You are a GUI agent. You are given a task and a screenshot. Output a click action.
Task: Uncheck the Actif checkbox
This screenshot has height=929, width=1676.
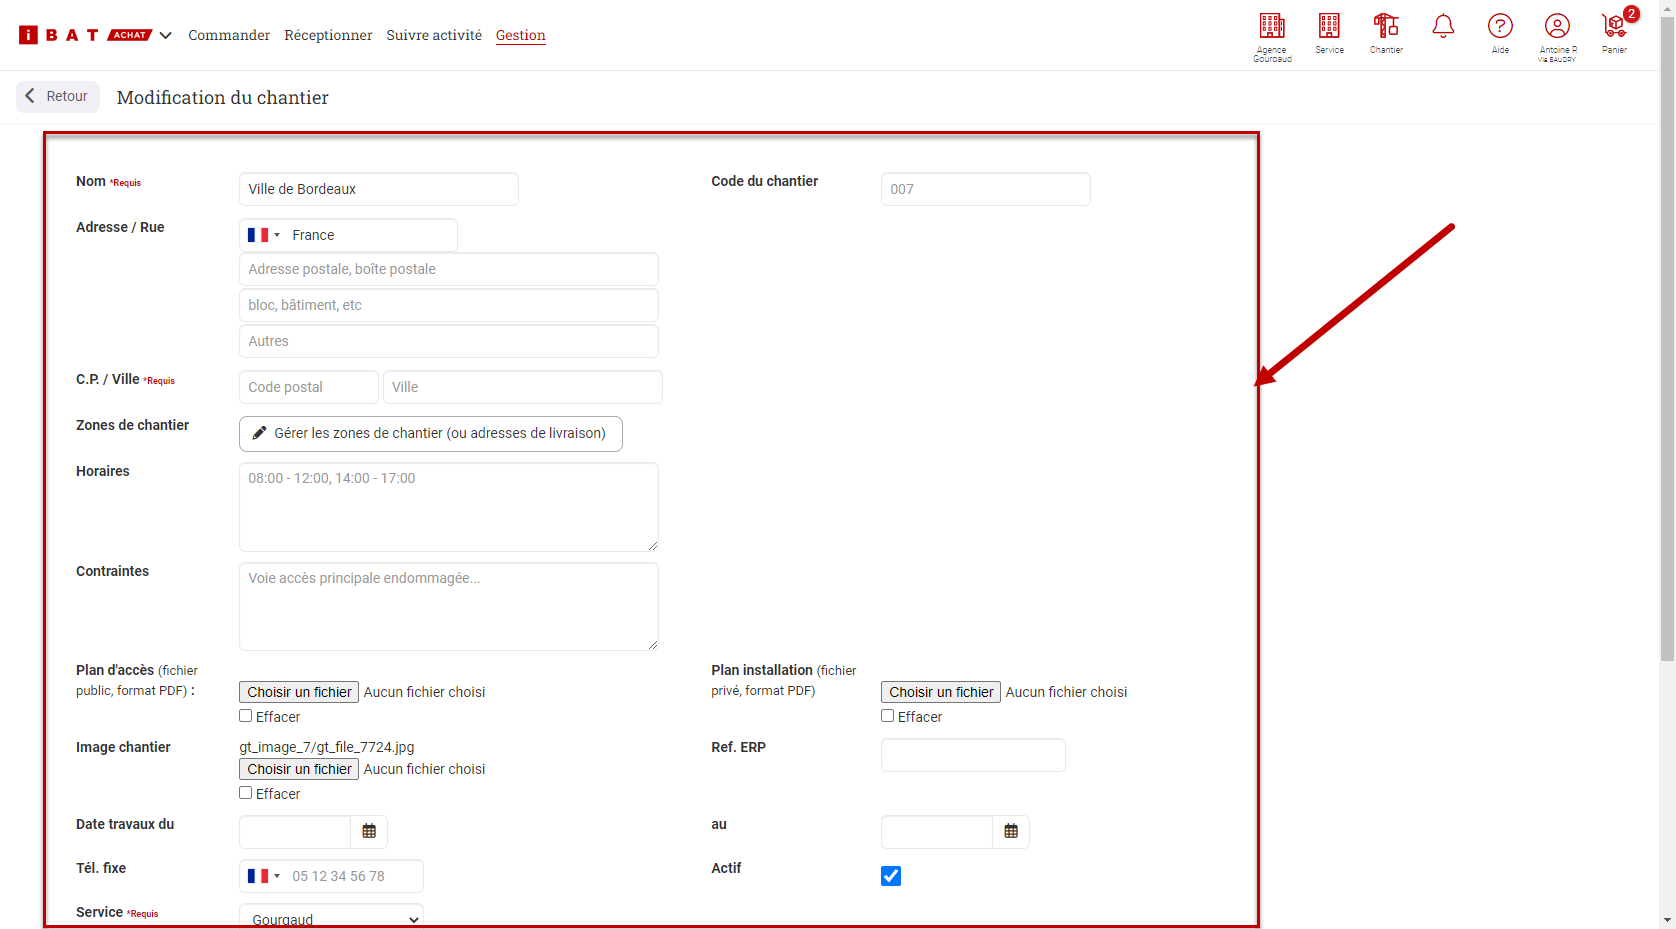pyautogui.click(x=891, y=876)
